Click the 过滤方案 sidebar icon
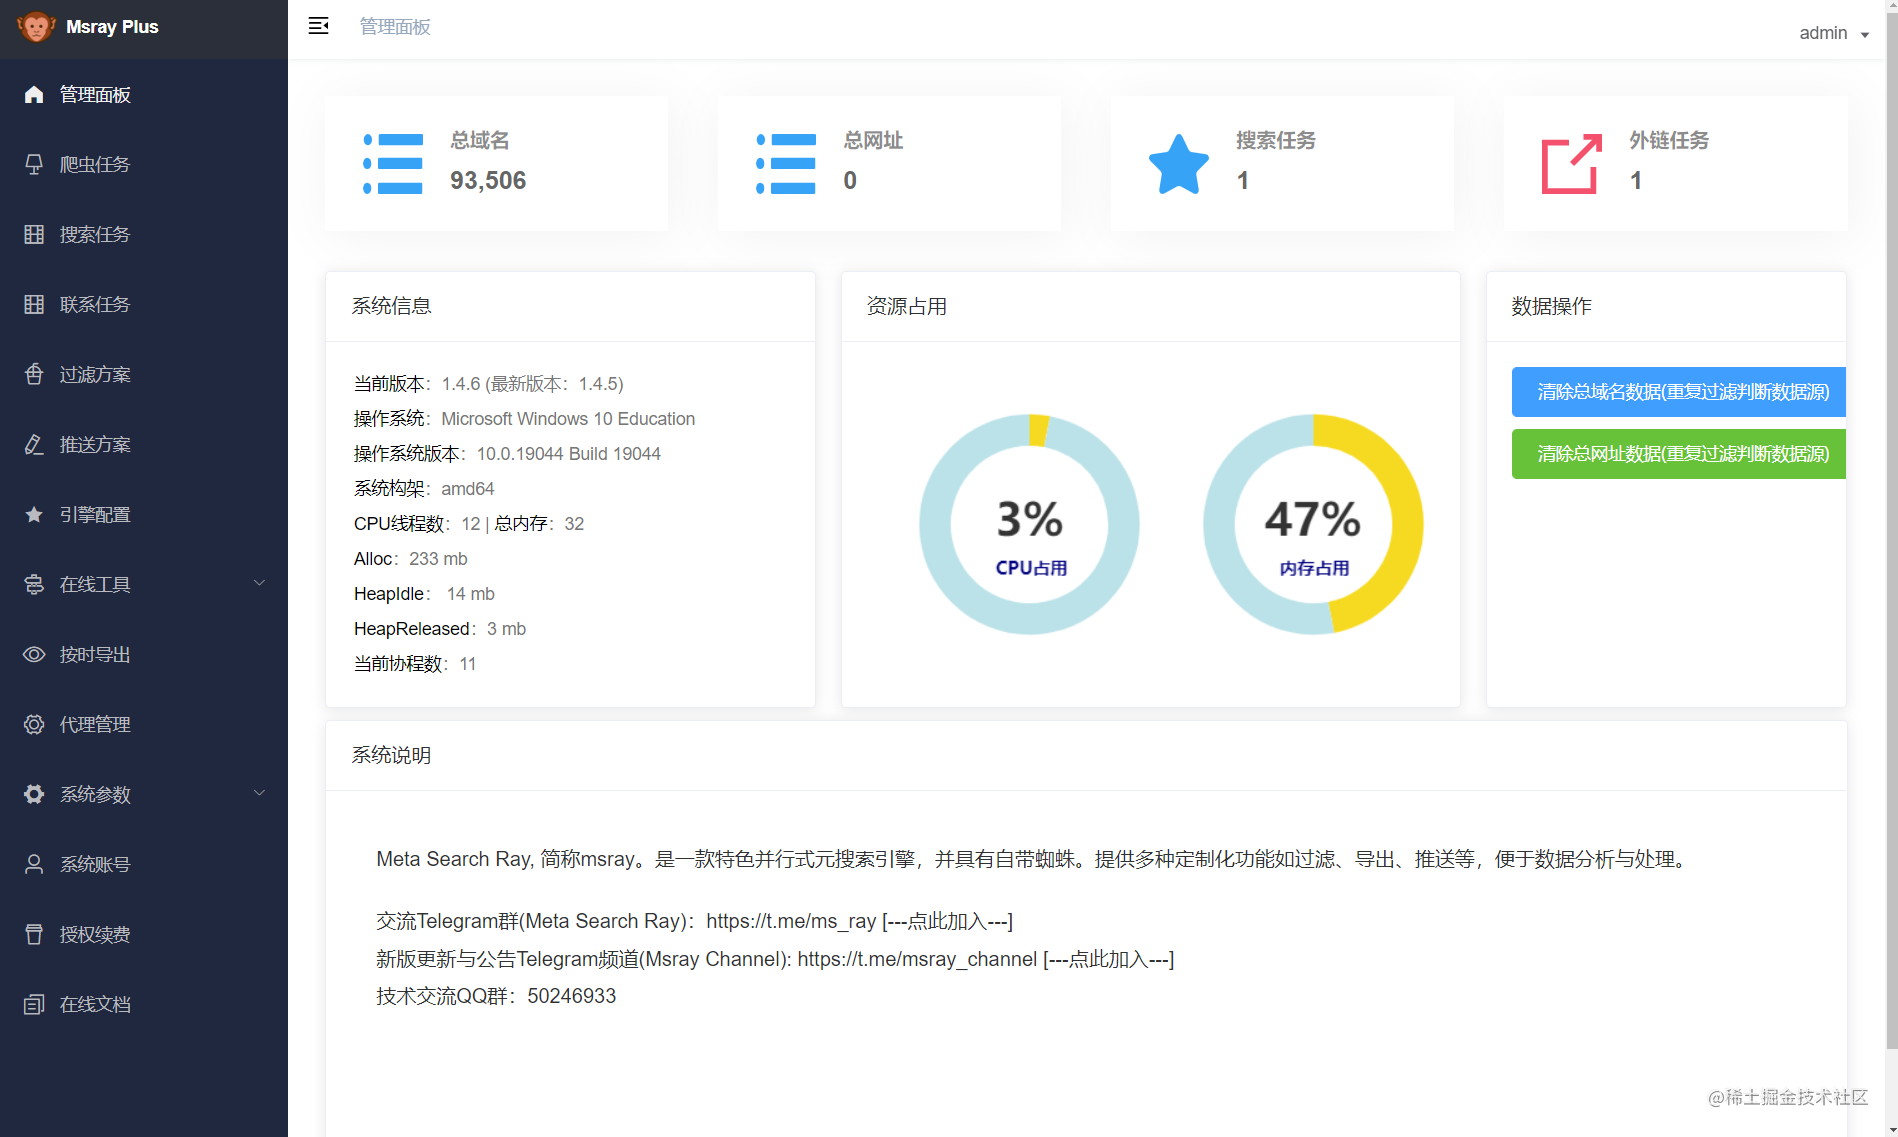 point(34,374)
